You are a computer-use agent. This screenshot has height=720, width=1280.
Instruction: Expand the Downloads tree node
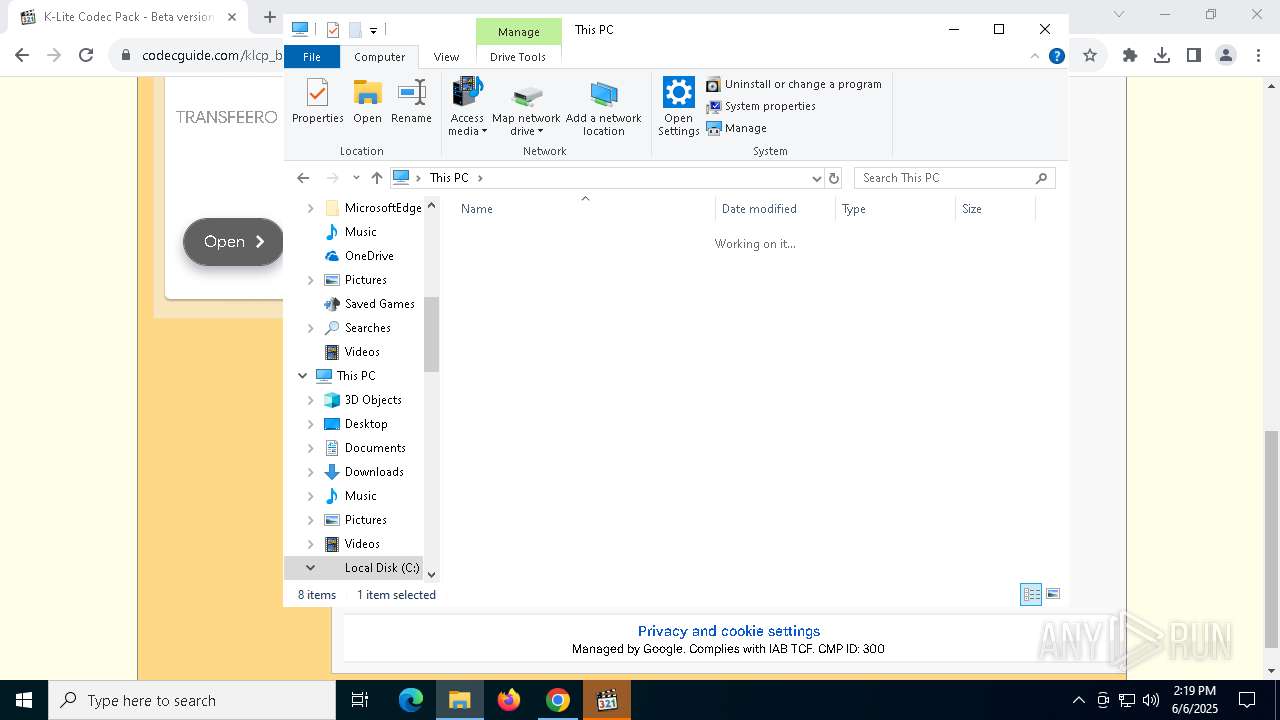click(x=310, y=472)
